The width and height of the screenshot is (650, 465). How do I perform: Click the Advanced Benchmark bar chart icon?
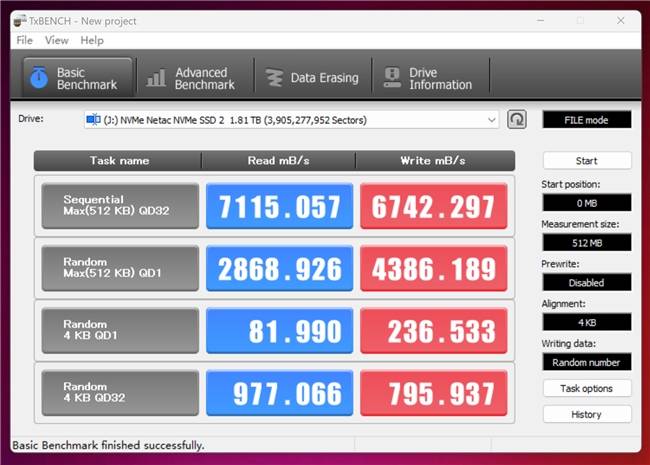tap(156, 78)
